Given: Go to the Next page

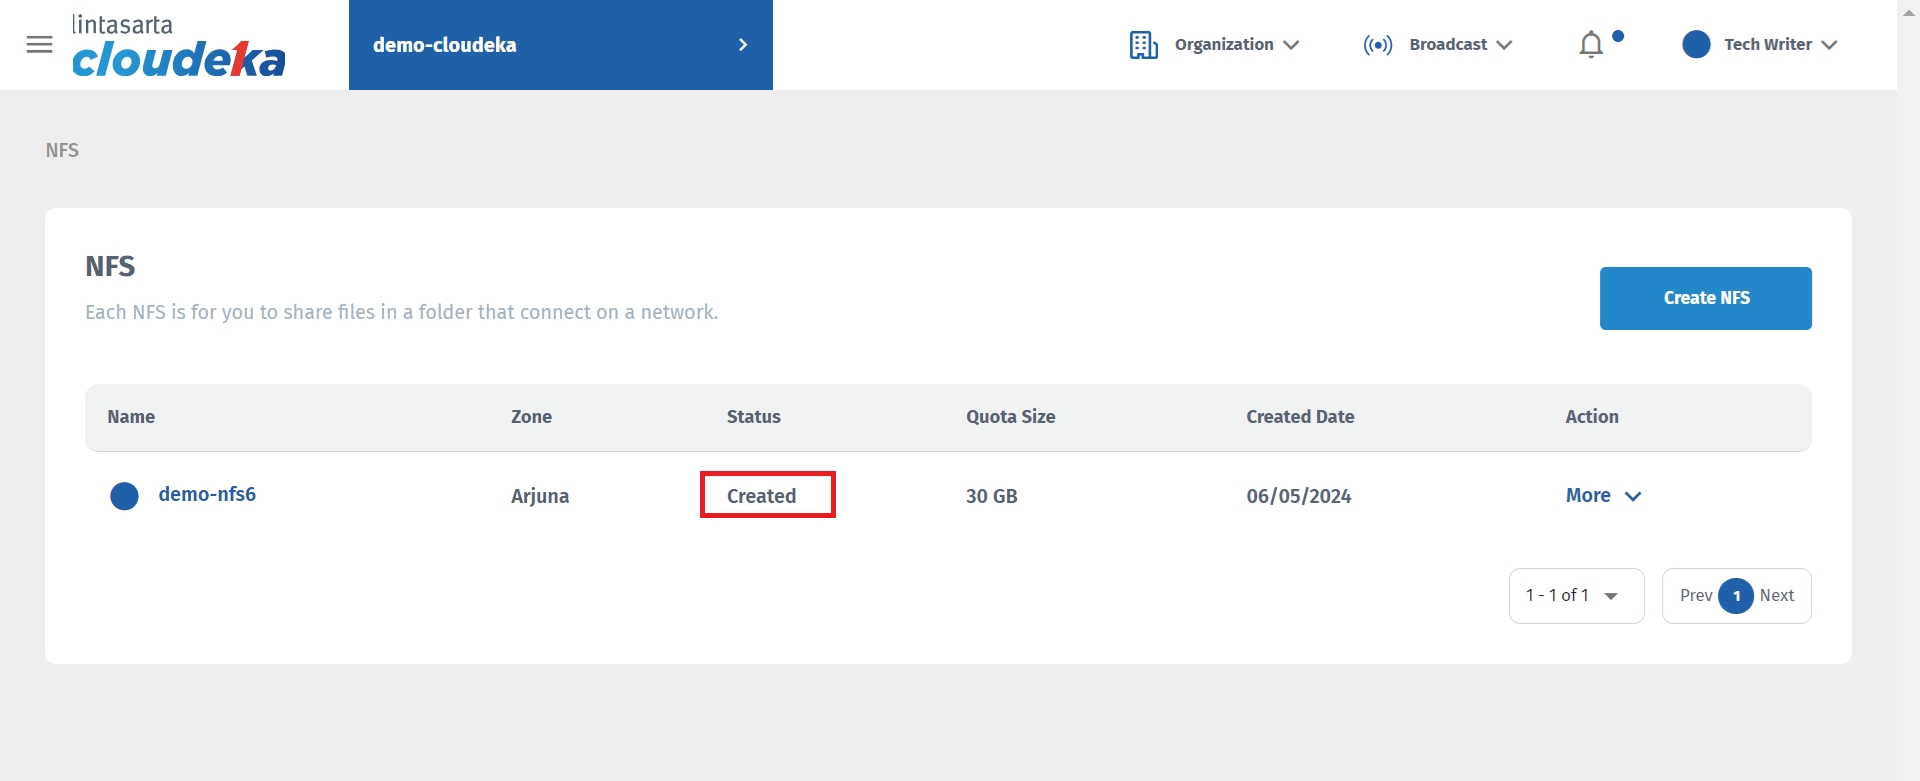Looking at the screenshot, I should click(x=1777, y=596).
